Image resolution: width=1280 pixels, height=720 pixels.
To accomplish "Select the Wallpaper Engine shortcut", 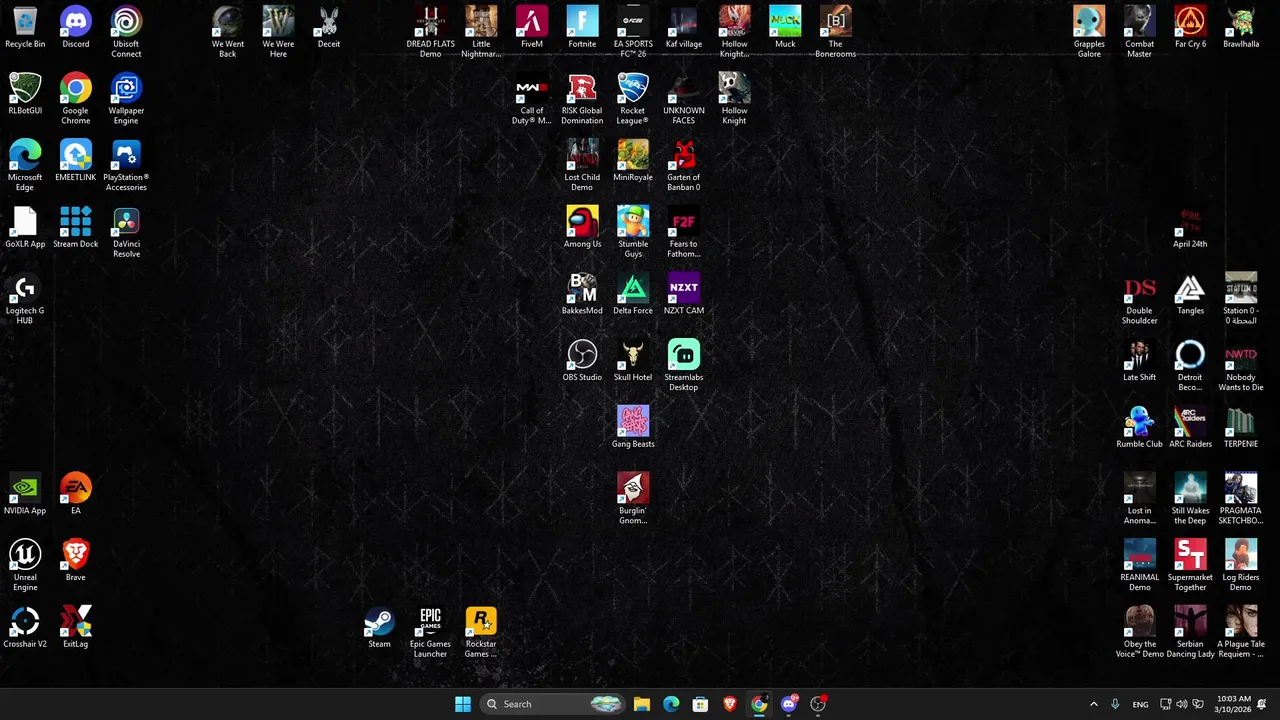I will click(x=126, y=99).
